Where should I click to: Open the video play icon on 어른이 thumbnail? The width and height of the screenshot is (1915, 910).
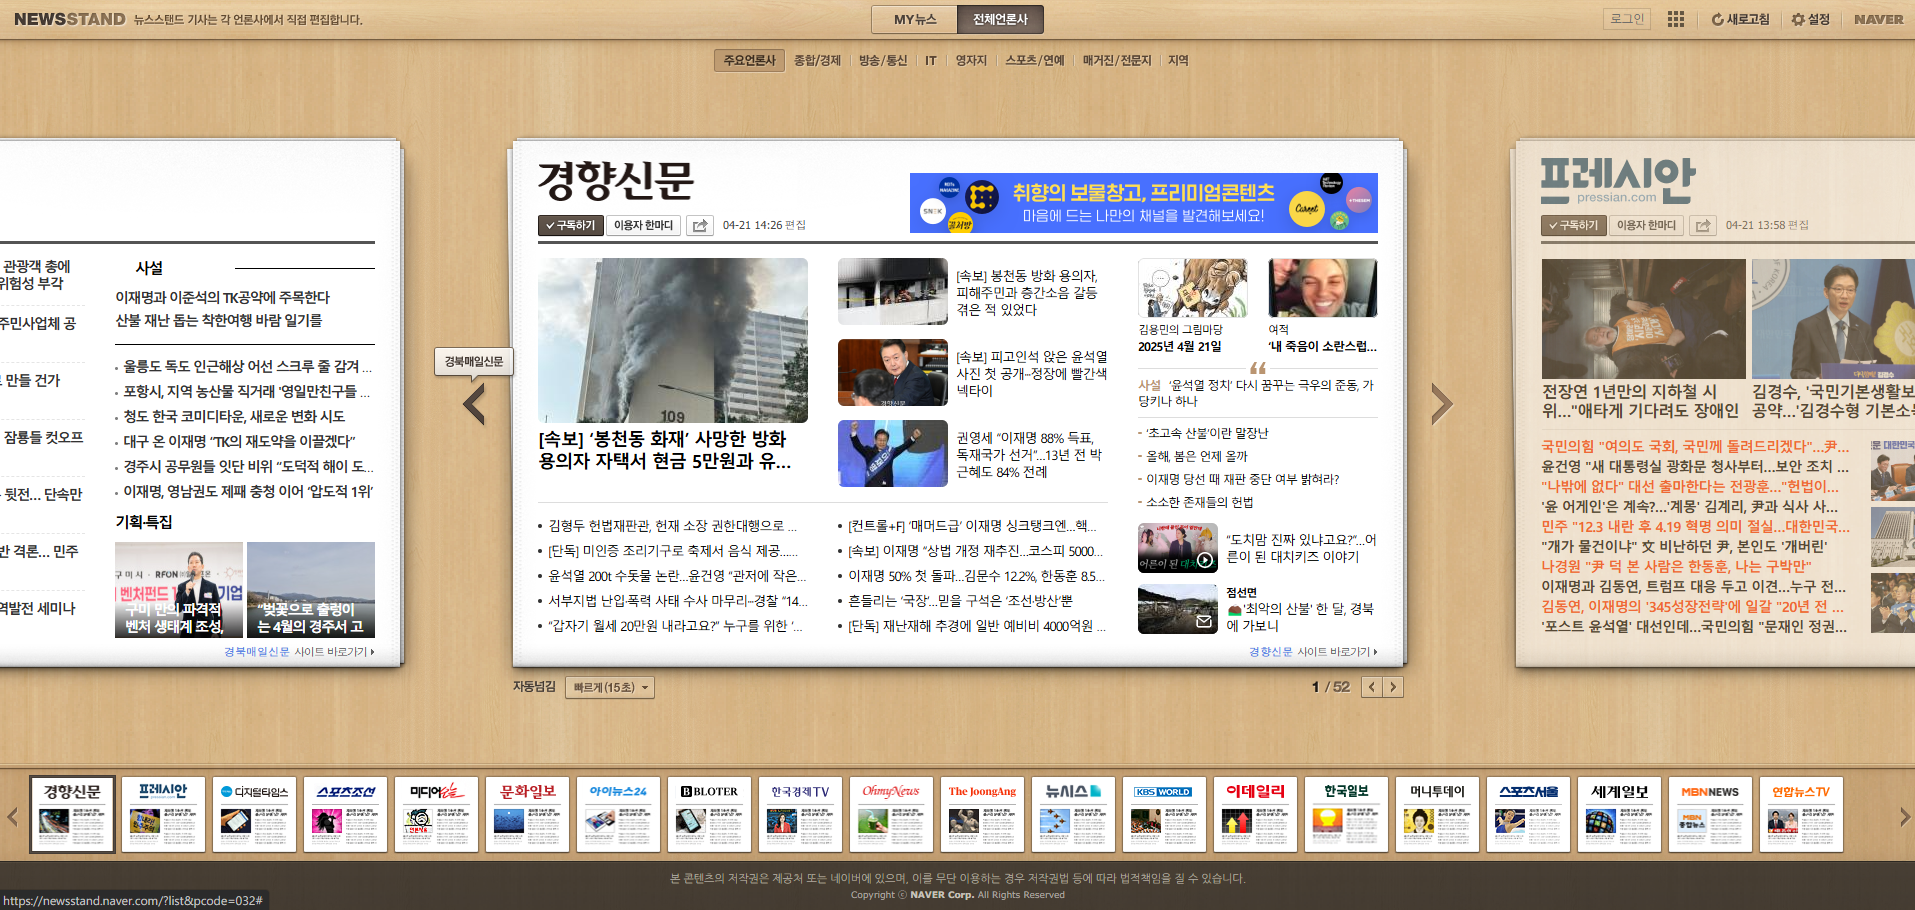(x=1206, y=560)
